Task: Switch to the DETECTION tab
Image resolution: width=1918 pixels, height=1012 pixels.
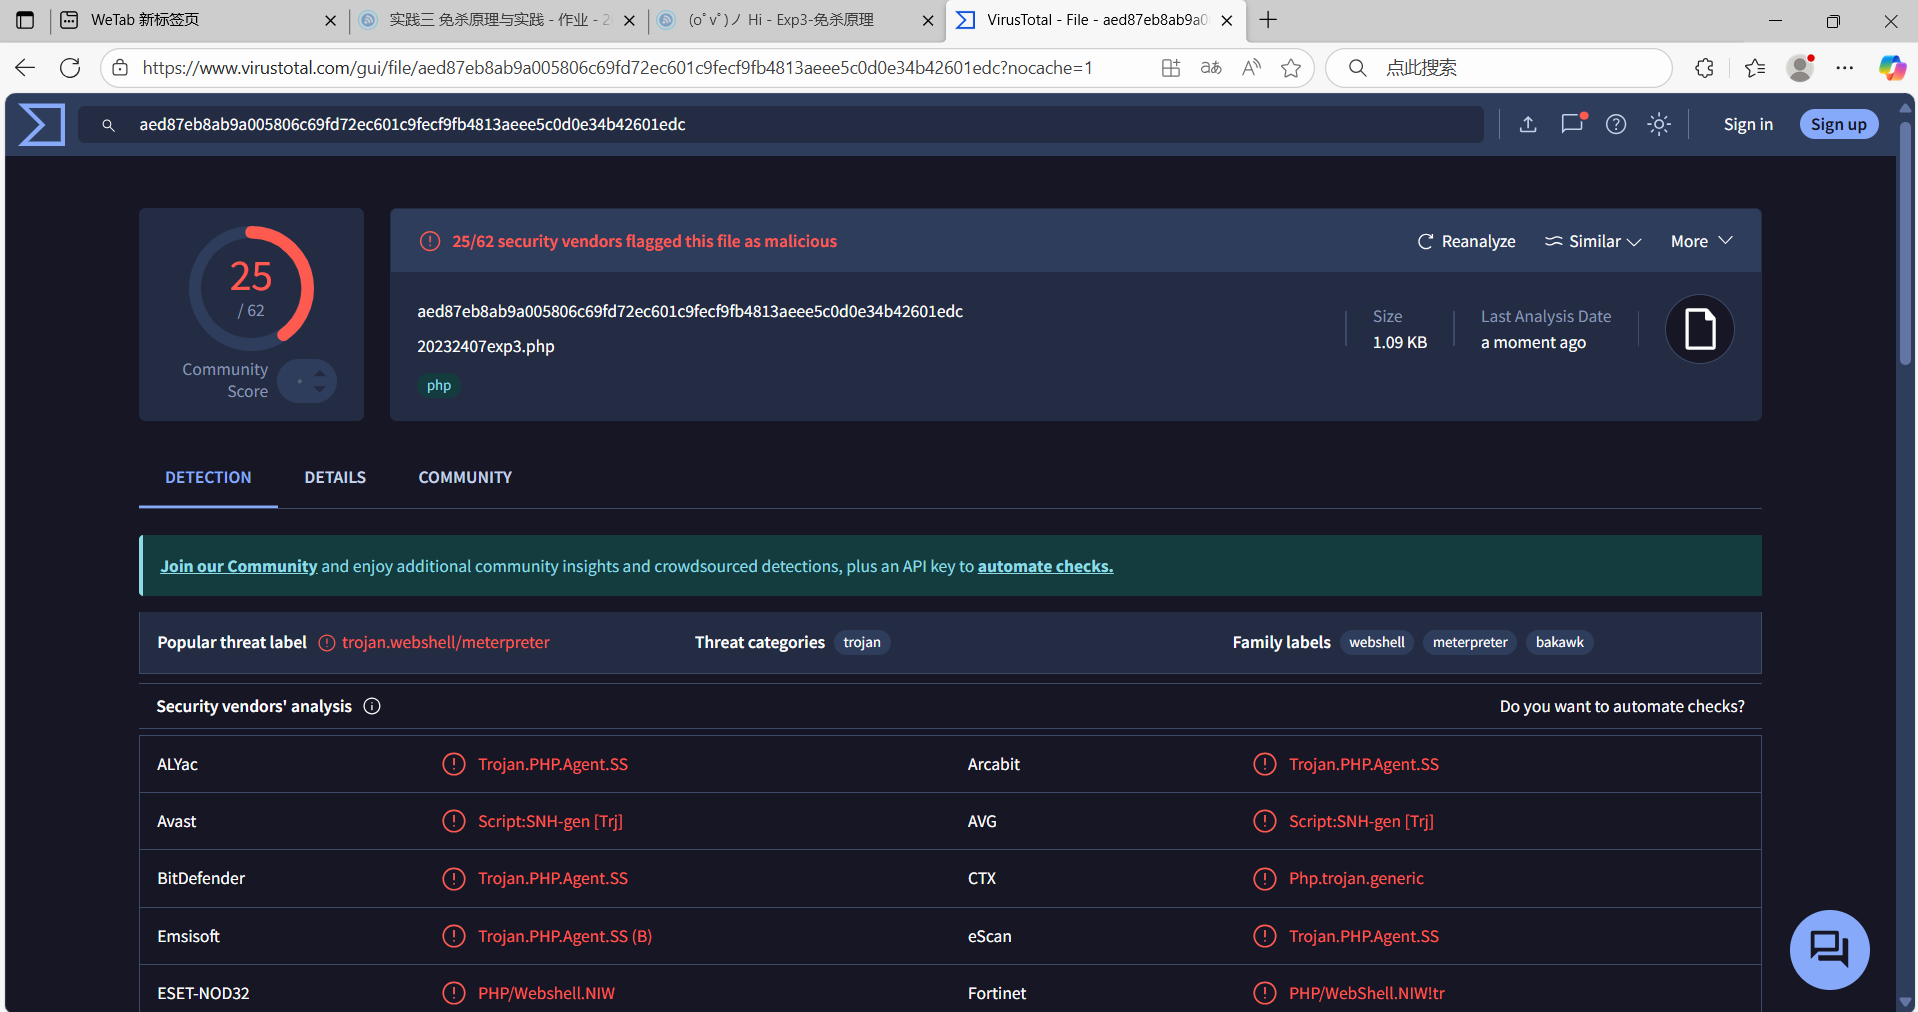Action: click(x=208, y=478)
